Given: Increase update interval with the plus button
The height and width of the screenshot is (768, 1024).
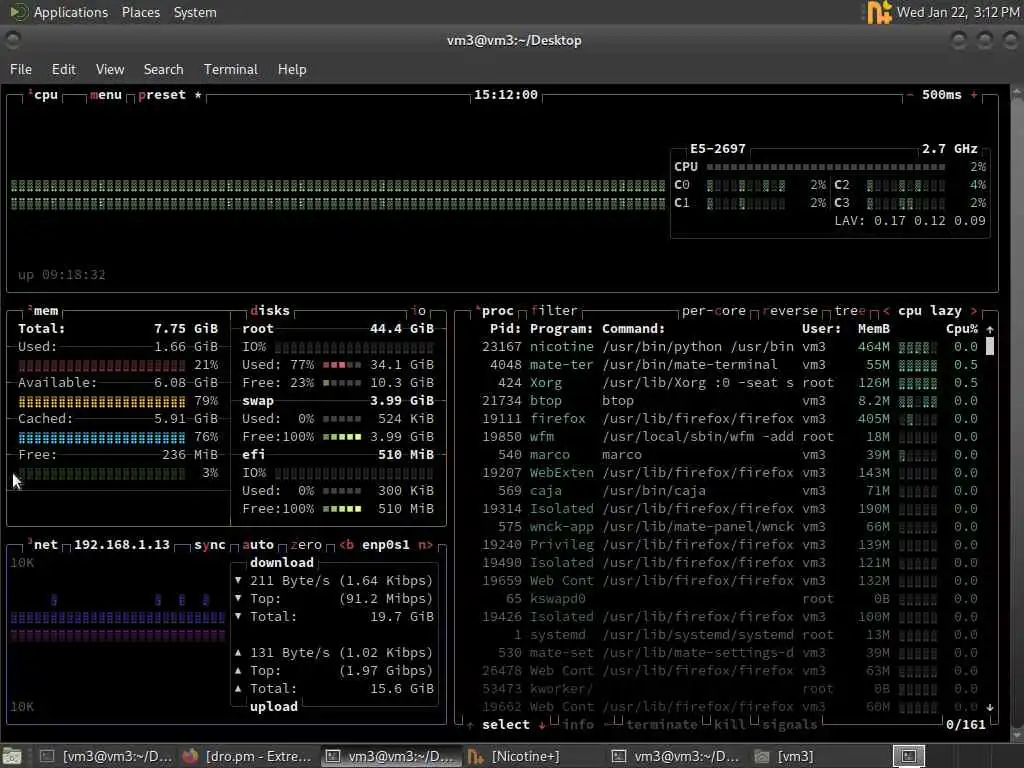Looking at the screenshot, I should point(974,95).
